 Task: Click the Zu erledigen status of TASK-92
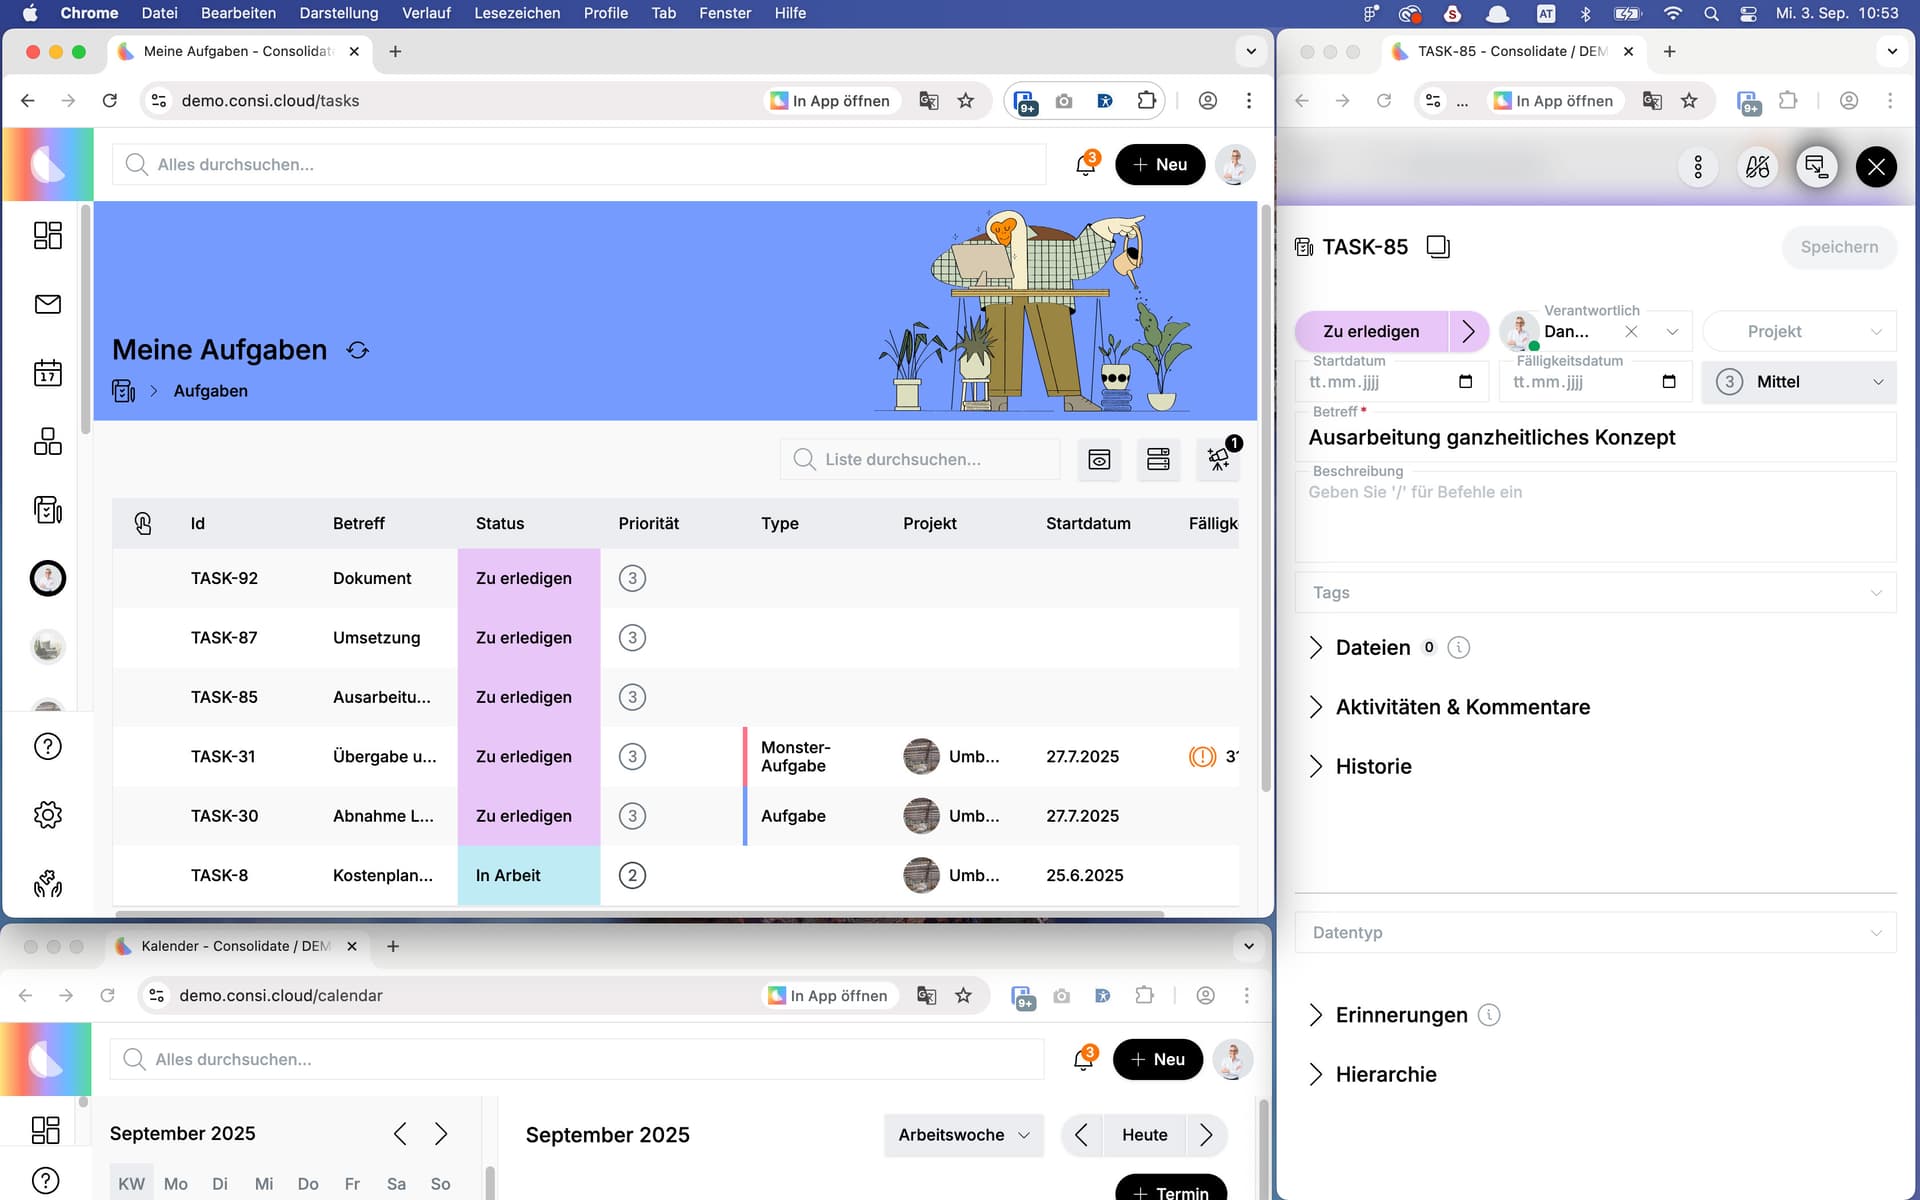pyautogui.click(x=524, y=578)
